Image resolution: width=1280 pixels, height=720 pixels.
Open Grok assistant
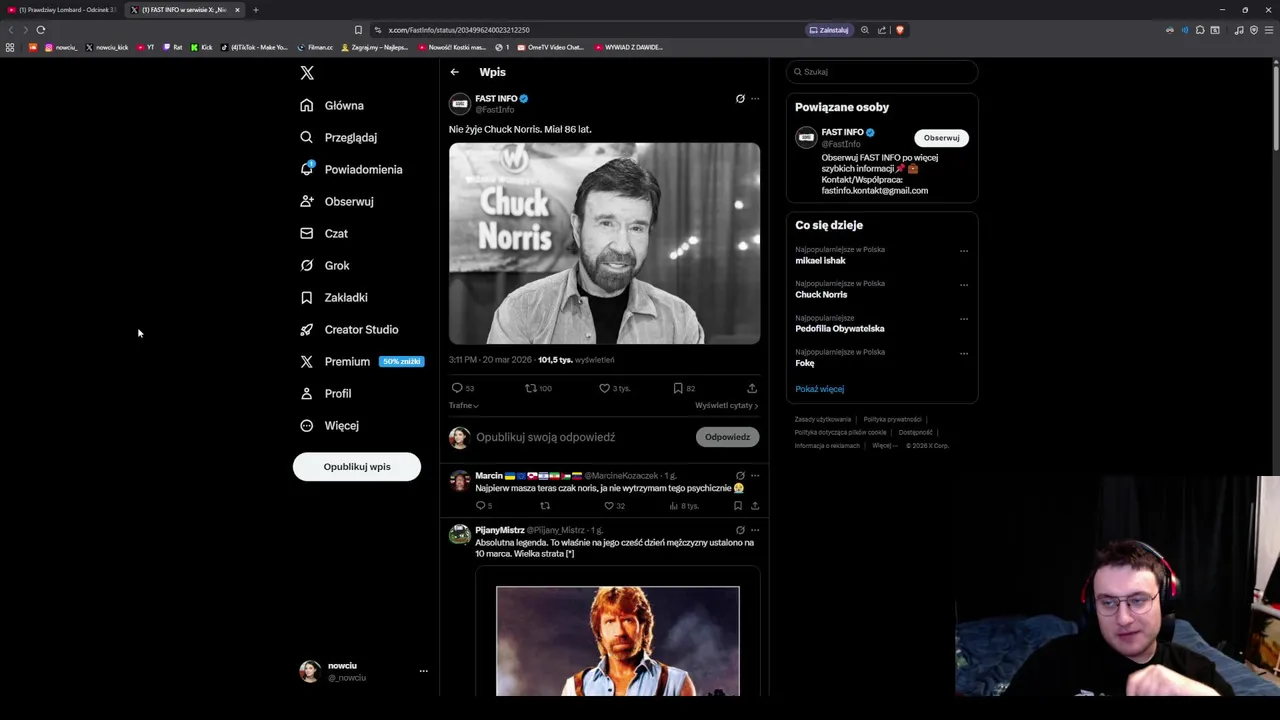tap(325, 265)
